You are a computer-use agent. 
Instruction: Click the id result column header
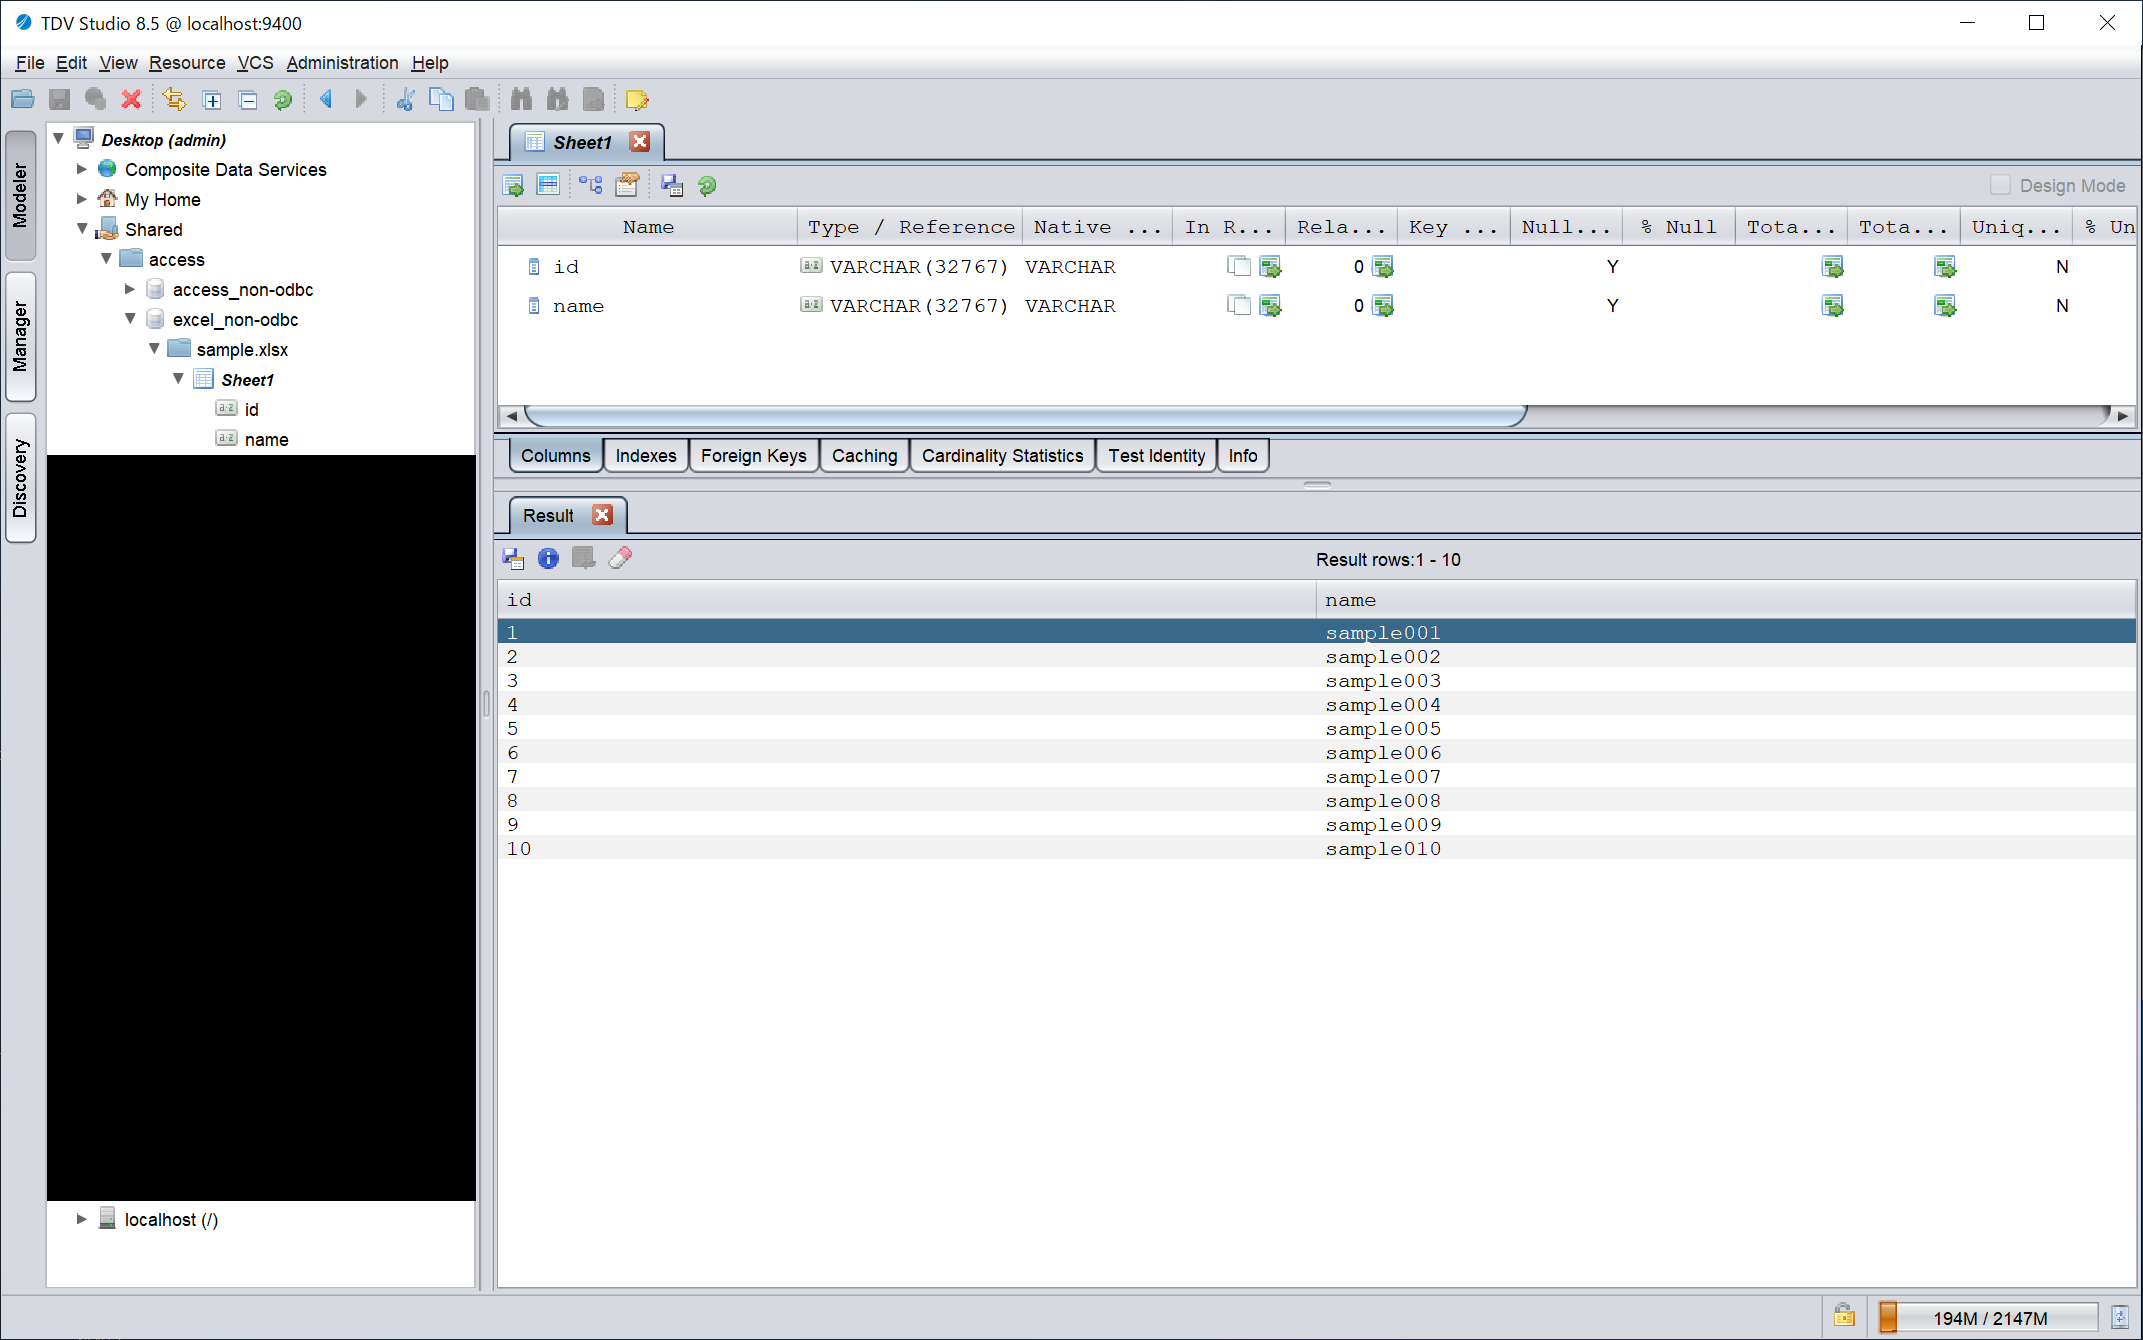(906, 600)
